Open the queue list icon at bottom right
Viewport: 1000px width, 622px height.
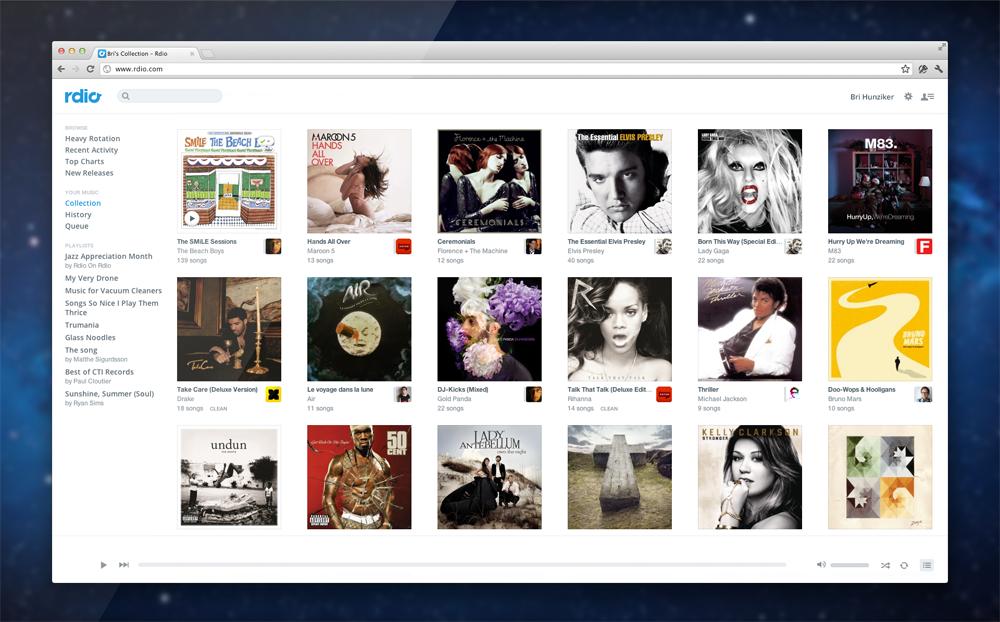(927, 565)
